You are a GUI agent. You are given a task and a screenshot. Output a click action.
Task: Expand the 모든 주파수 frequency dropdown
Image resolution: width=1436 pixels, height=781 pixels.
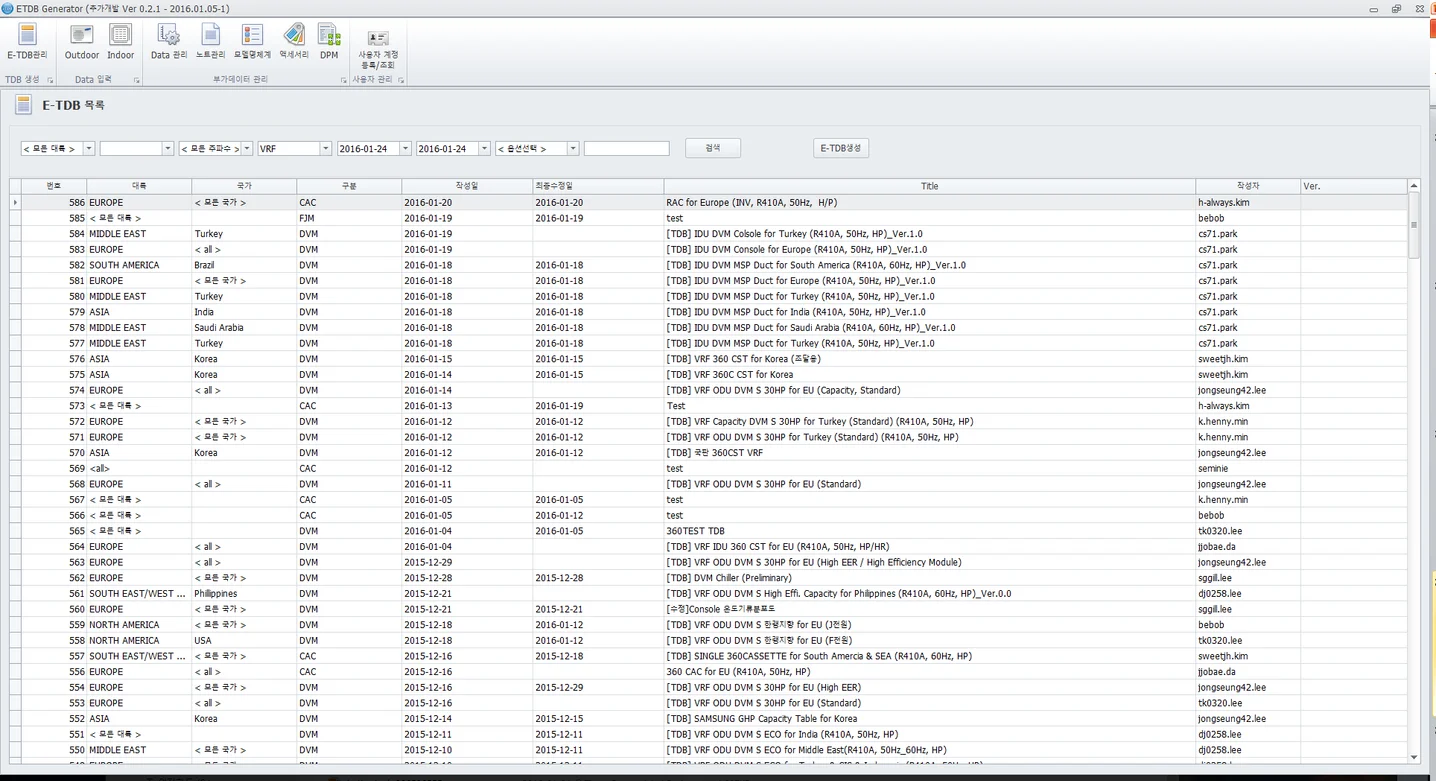click(x=246, y=148)
